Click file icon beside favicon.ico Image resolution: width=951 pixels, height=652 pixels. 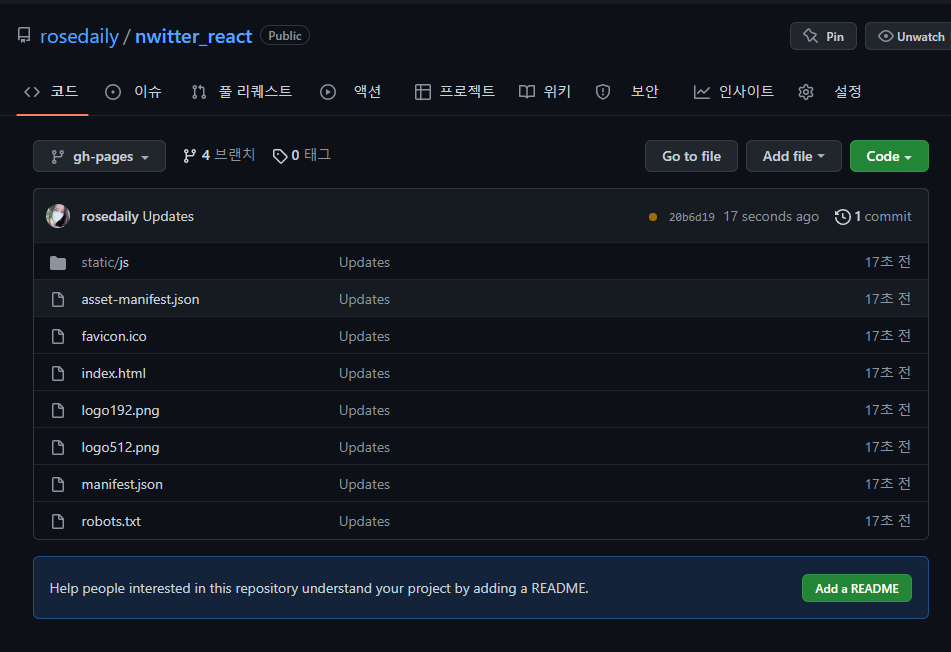pyautogui.click(x=58, y=337)
